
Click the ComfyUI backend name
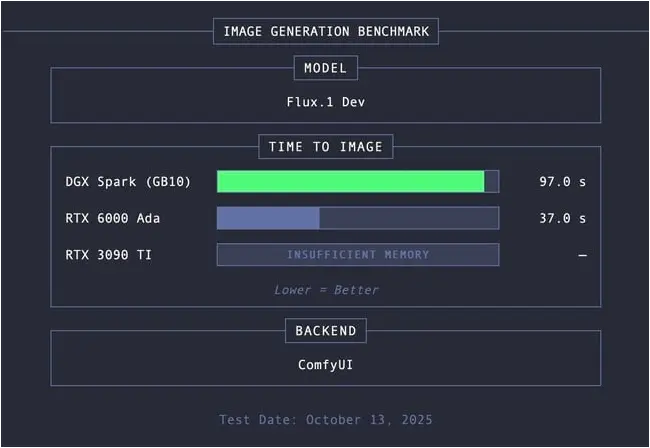(325, 364)
